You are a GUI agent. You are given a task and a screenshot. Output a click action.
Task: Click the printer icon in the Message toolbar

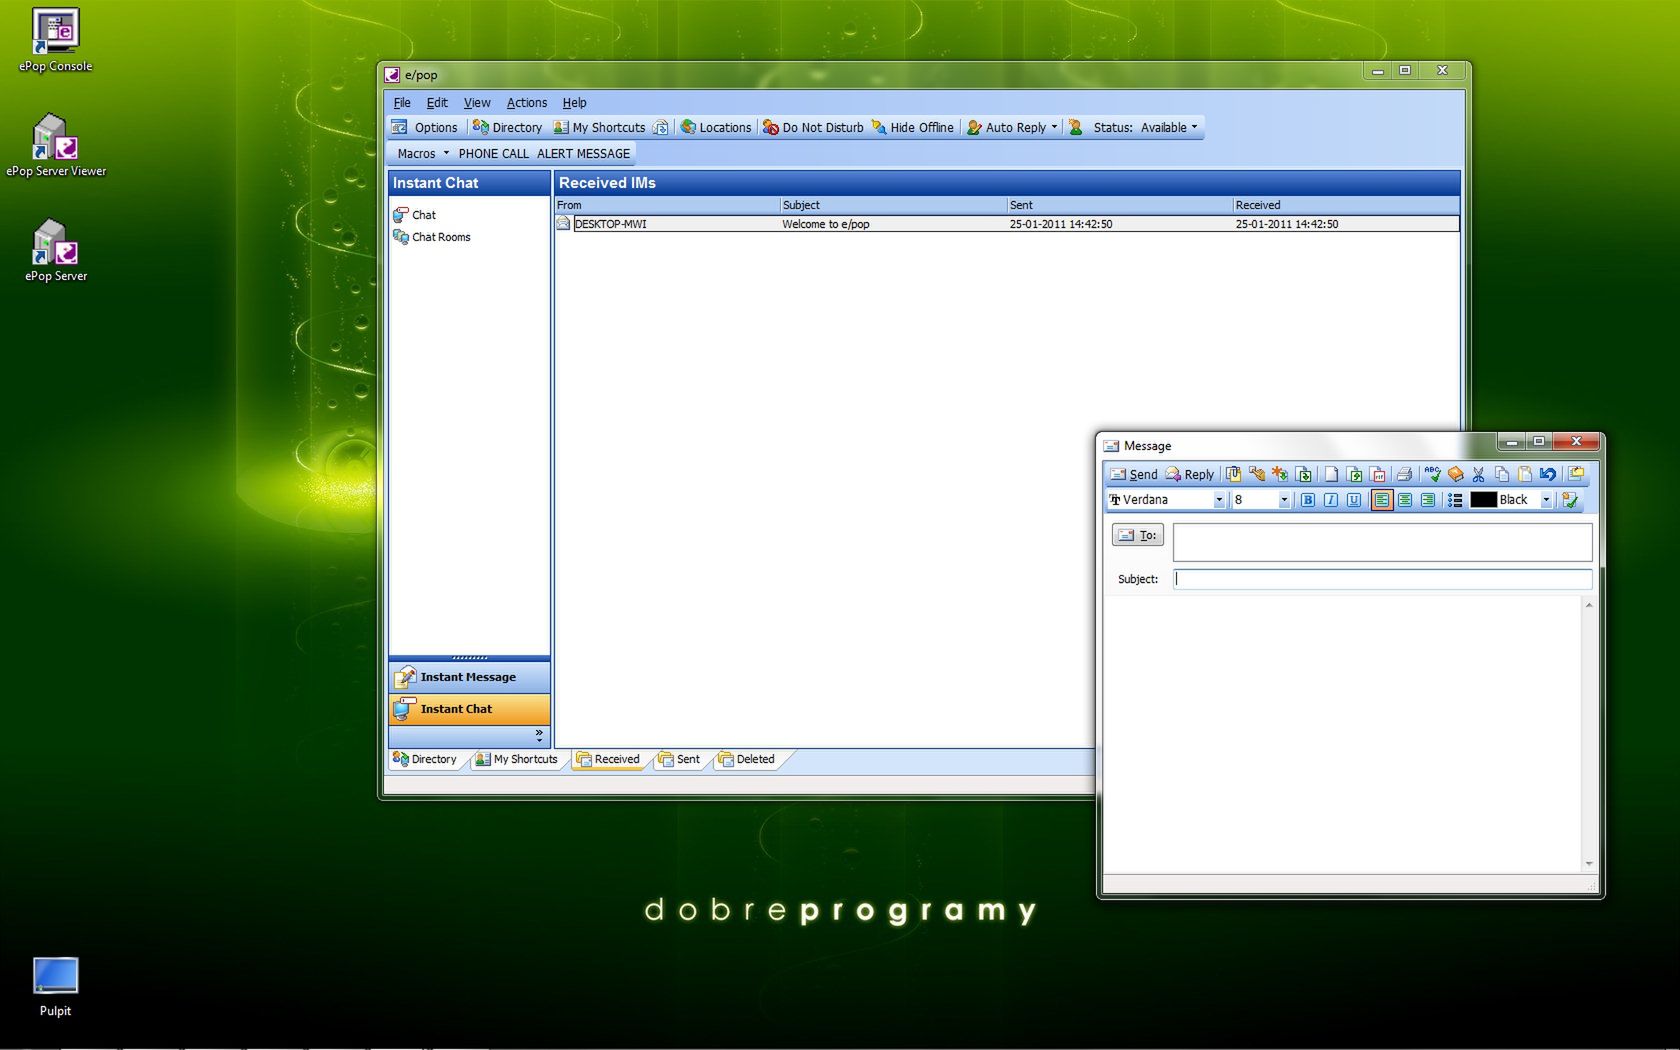(x=1405, y=474)
